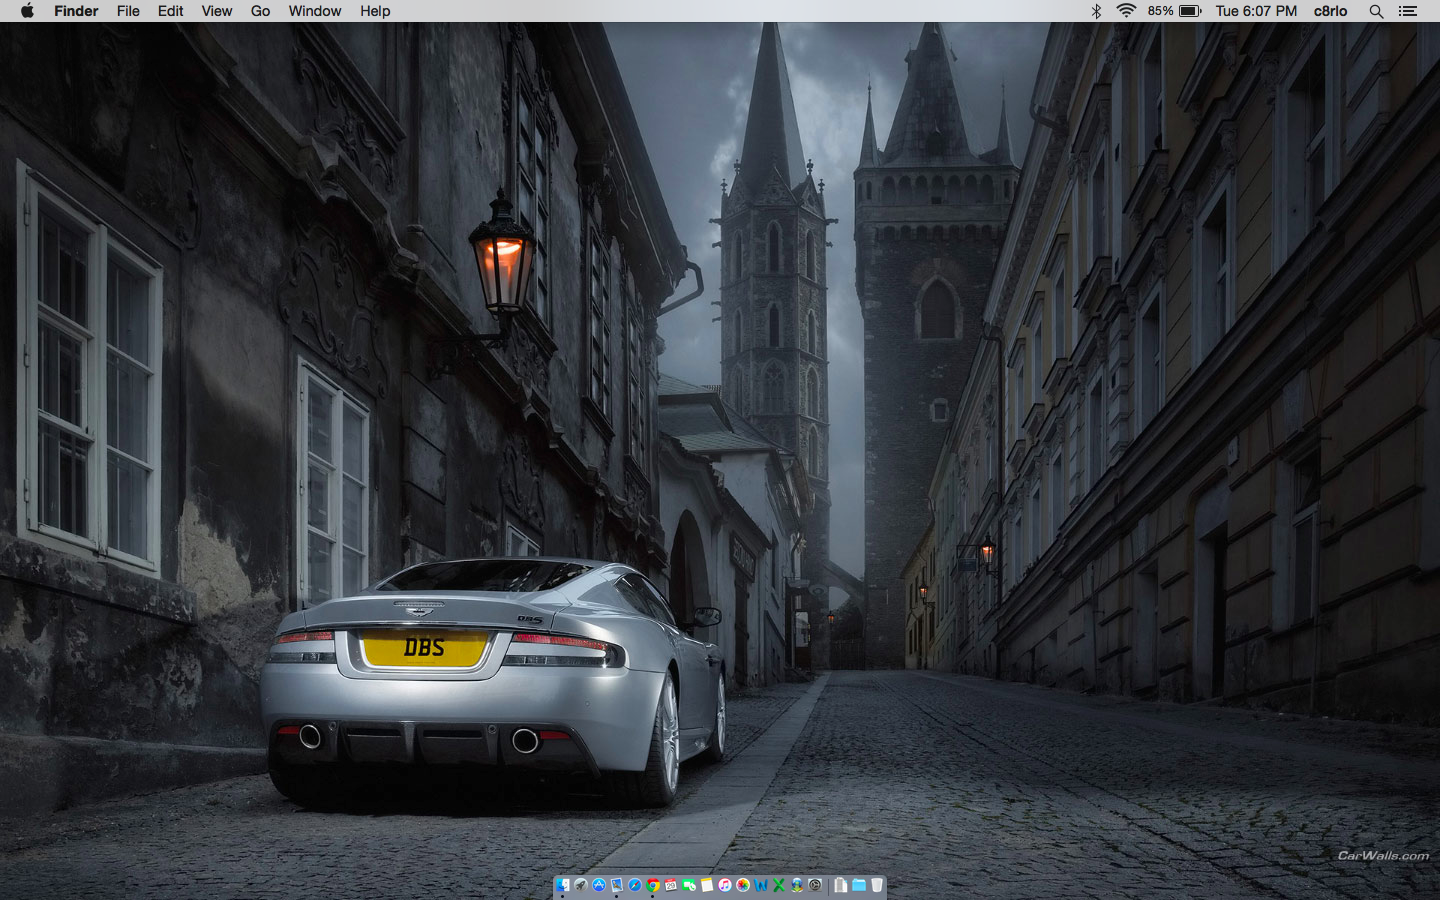Open Calendar from the Dock

(671, 885)
